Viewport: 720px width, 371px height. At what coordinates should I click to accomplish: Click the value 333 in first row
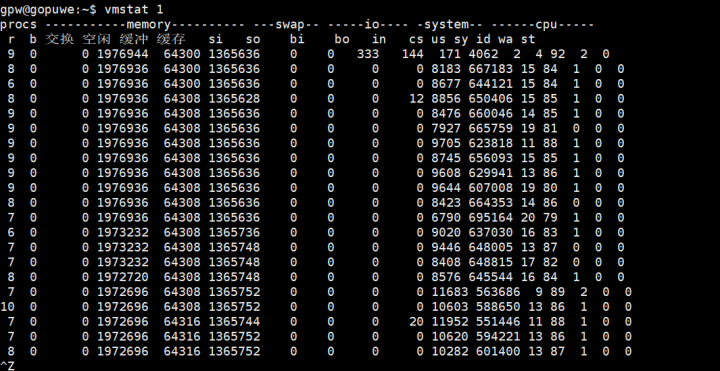[x=368, y=54]
